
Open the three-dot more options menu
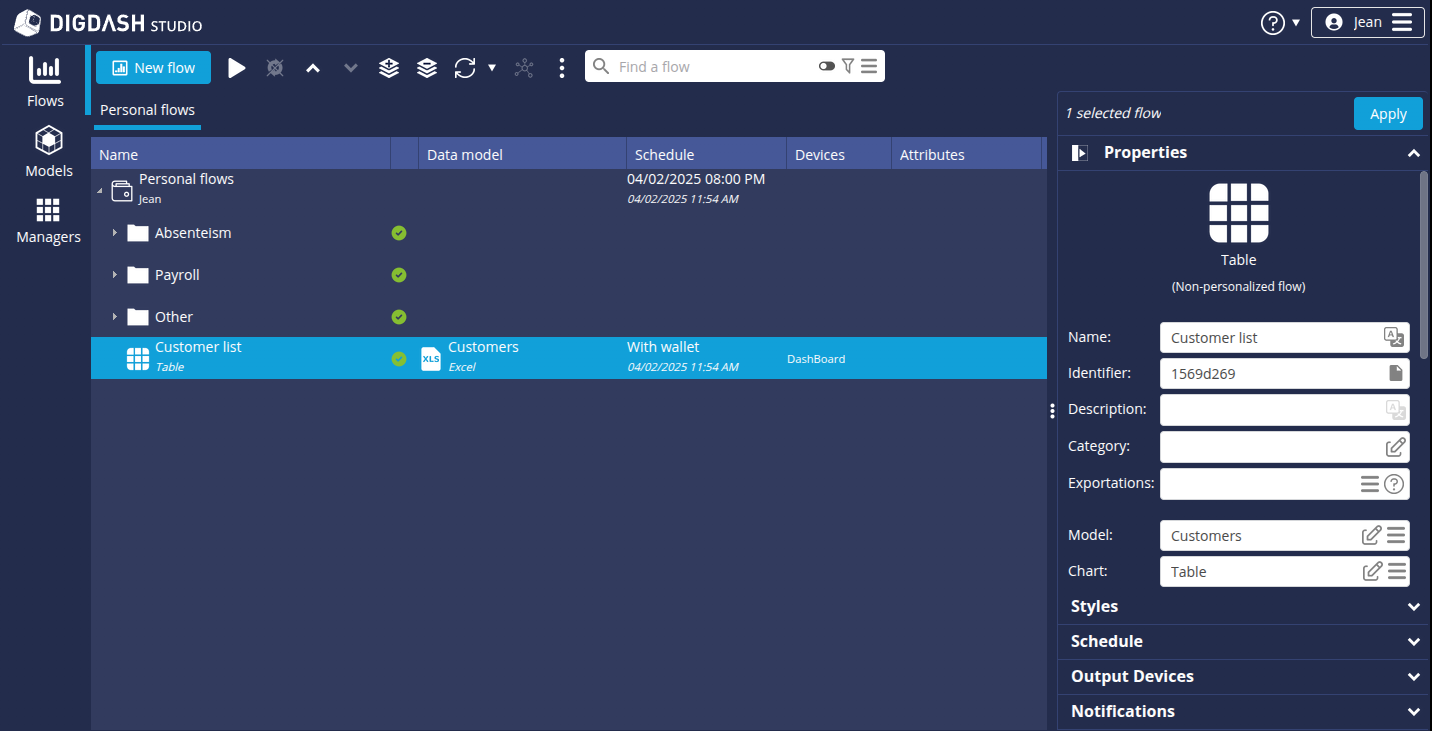562,68
